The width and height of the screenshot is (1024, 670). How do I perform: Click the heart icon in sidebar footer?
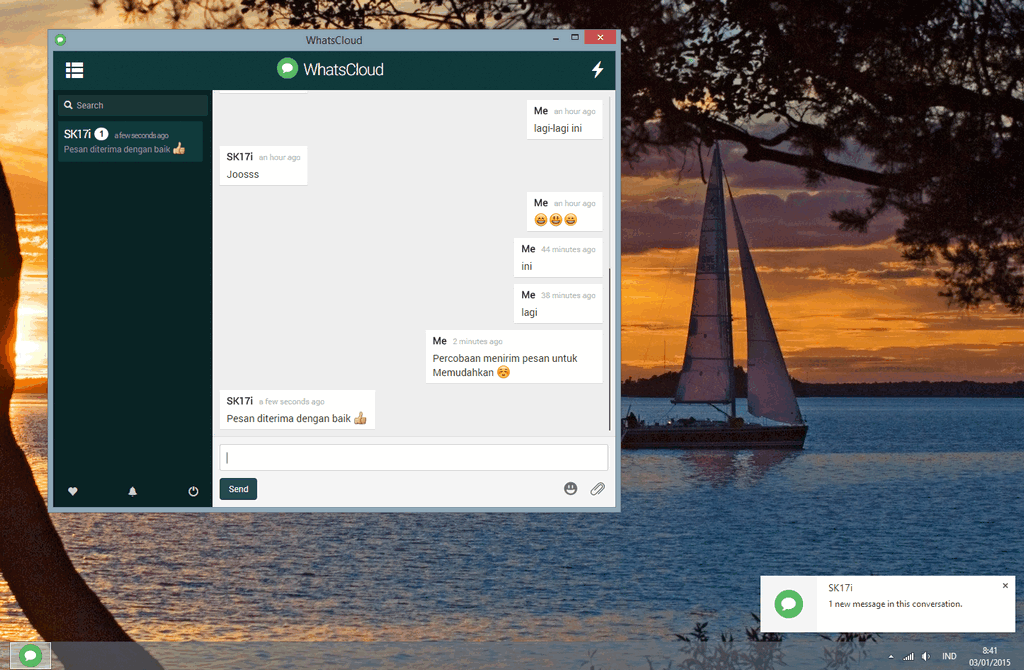click(x=72, y=491)
